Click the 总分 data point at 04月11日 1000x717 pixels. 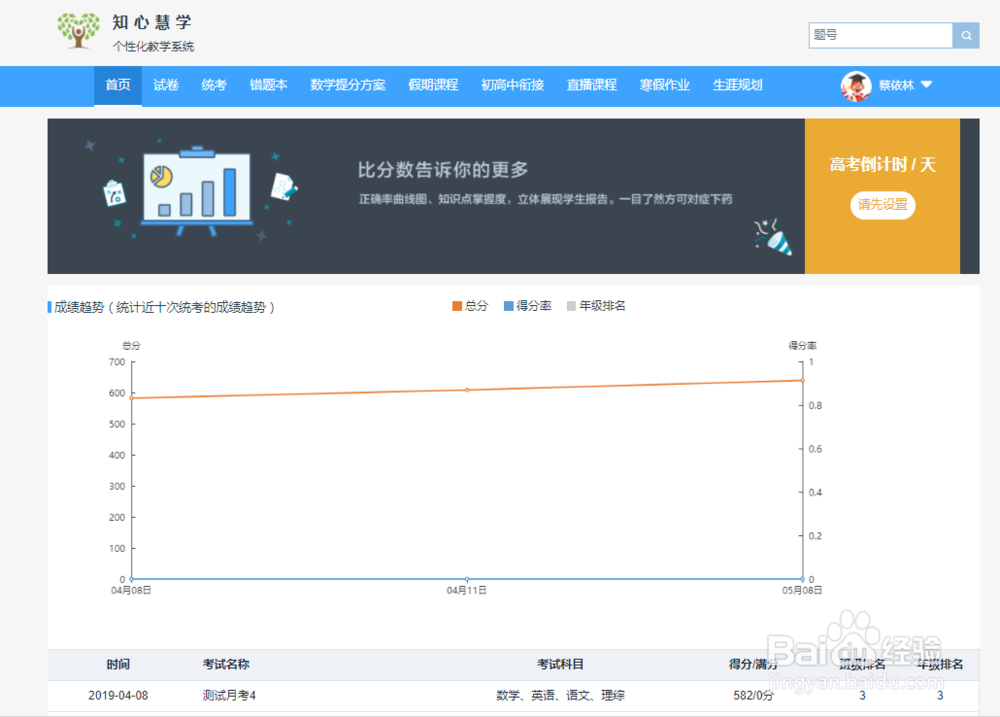(467, 390)
